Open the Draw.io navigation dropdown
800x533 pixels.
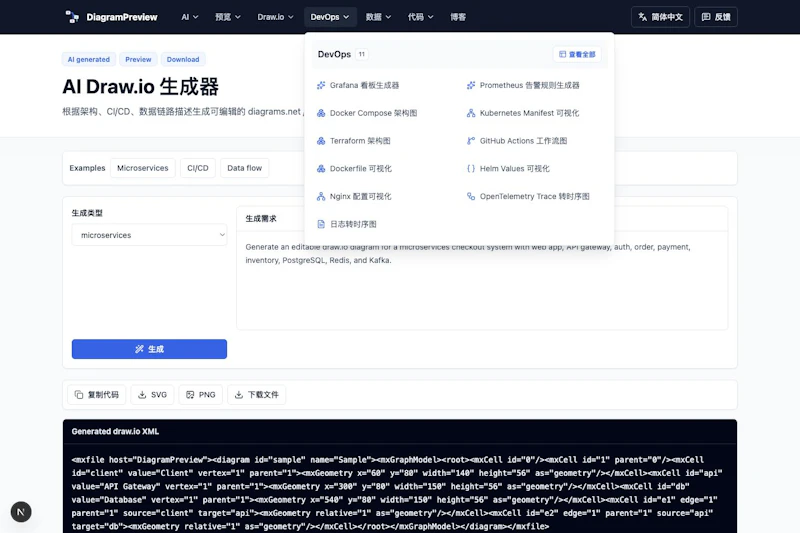click(x=275, y=17)
